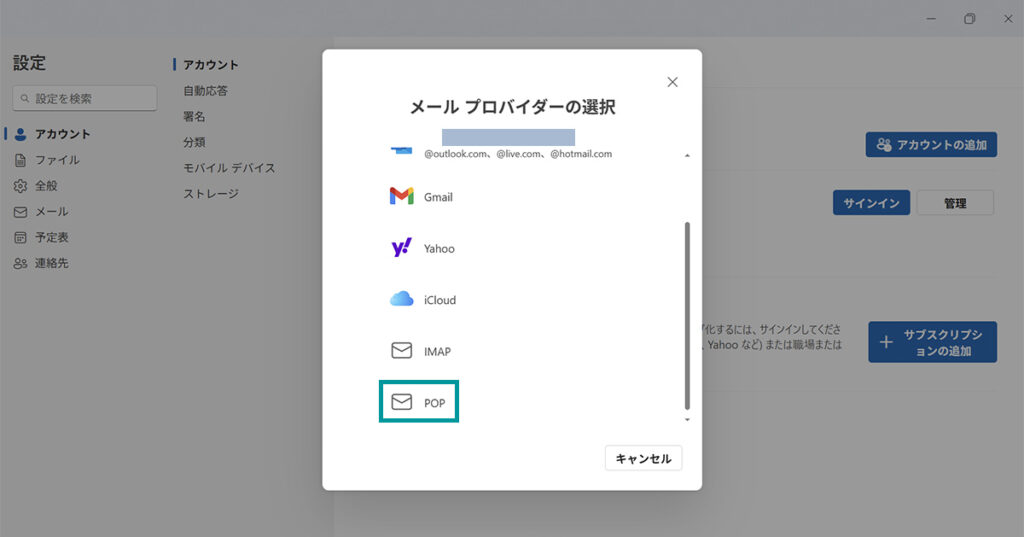Select iCloud from the provider list
The height and width of the screenshot is (537, 1024).
[423, 300]
